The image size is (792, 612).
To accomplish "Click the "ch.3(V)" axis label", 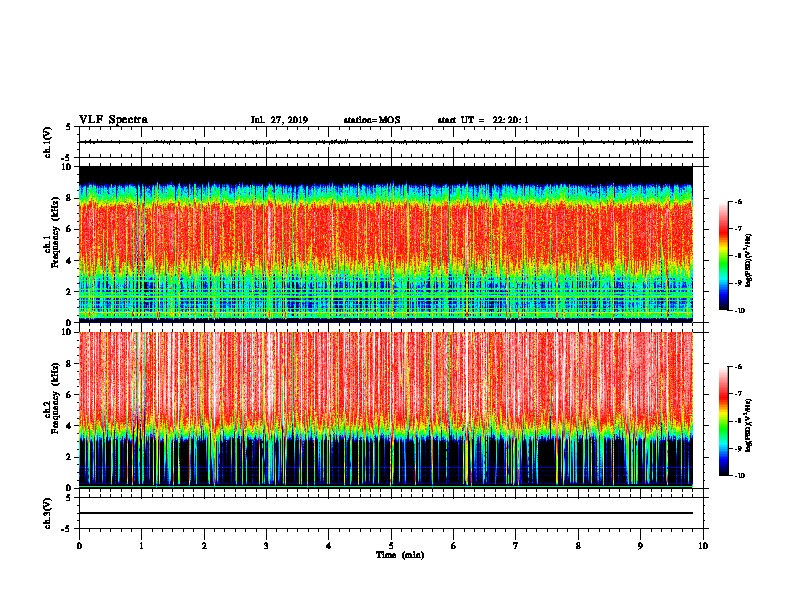I will tap(47, 513).
